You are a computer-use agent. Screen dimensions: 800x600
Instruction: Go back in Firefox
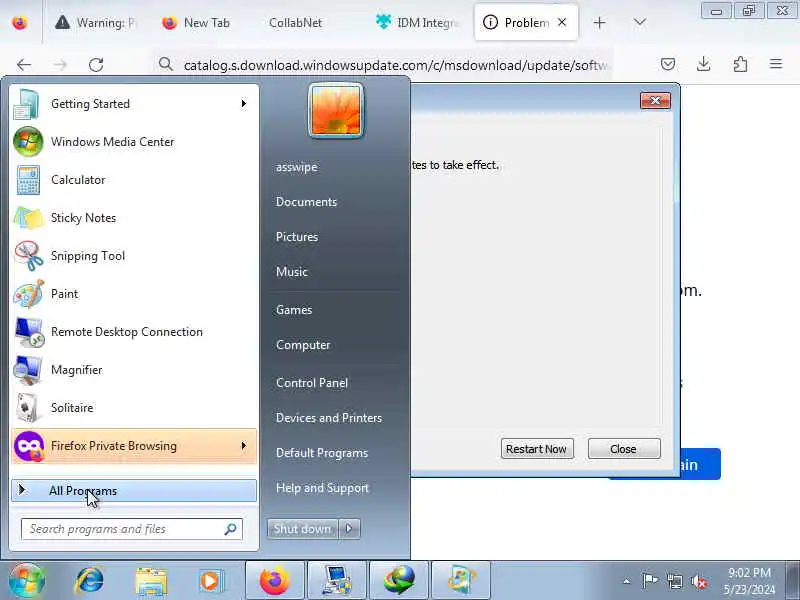click(x=23, y=65)
